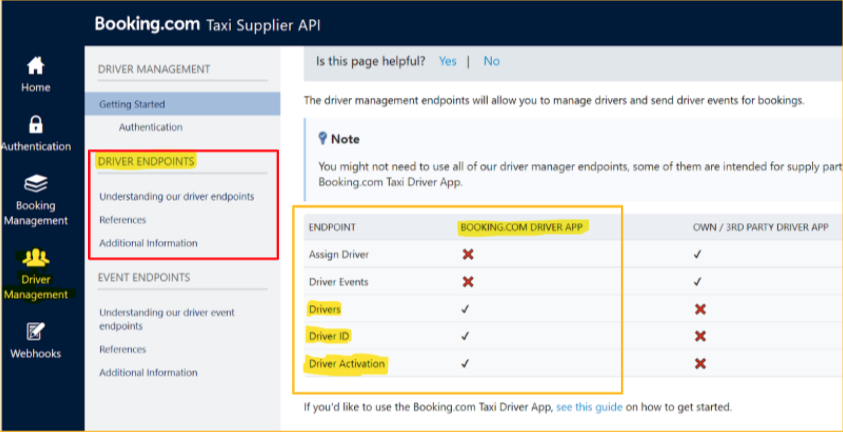Viewport: 843px width, 432px height.
Task: Click the EVENT ENDPOINTS section heading
Action: (144, 277)
